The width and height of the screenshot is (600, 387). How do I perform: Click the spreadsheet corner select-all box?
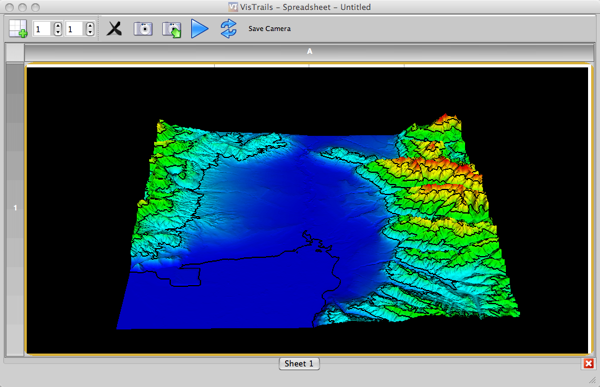tap(15, 52)
